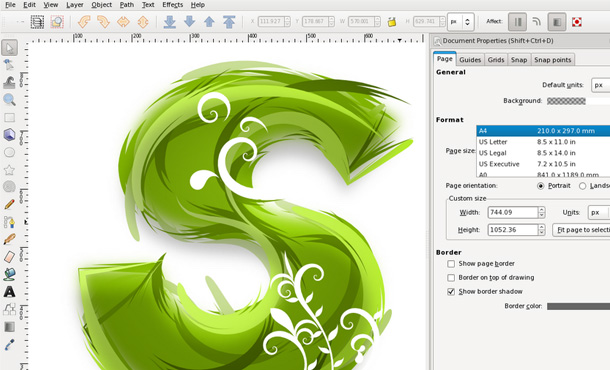
Task: Click the H field stepper in toolbar
Action: coord(442,21)
